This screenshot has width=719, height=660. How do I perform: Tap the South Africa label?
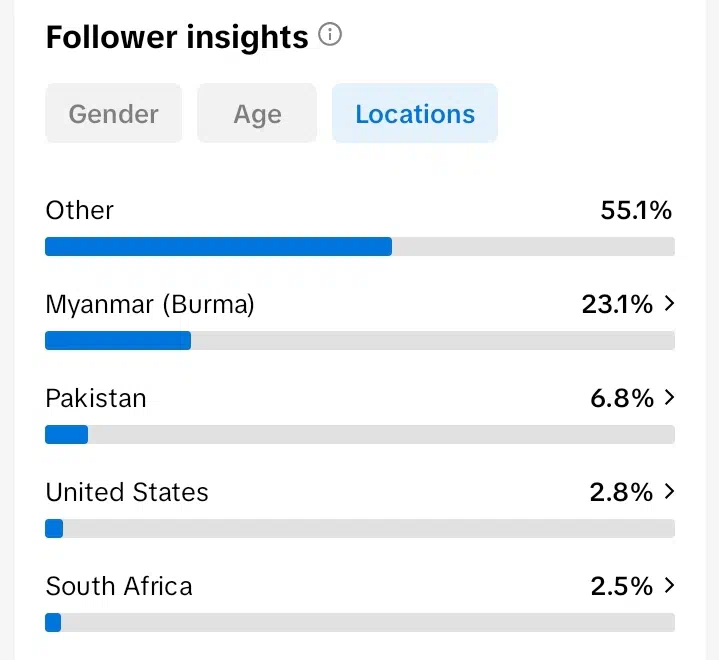(x=119, y=586)
